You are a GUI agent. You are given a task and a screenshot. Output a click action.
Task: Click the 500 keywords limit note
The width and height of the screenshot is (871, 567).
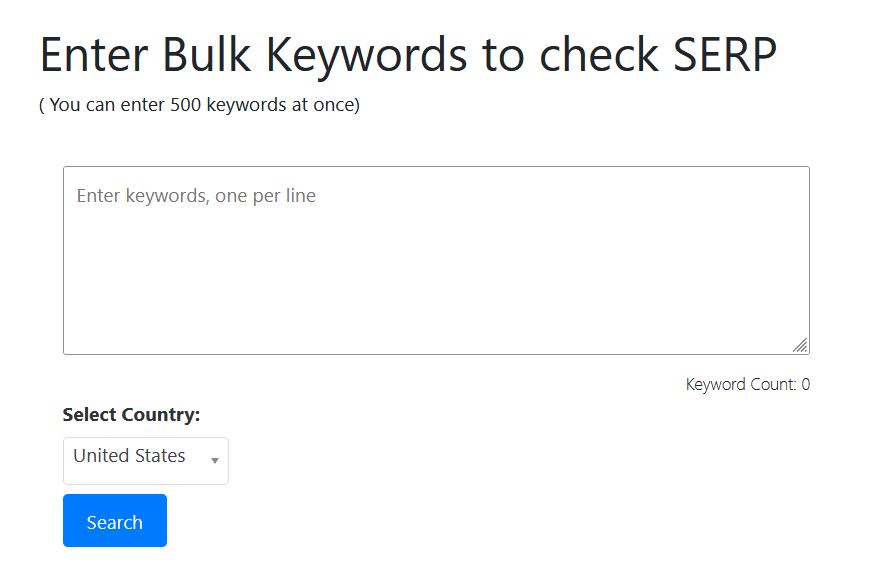199,105
